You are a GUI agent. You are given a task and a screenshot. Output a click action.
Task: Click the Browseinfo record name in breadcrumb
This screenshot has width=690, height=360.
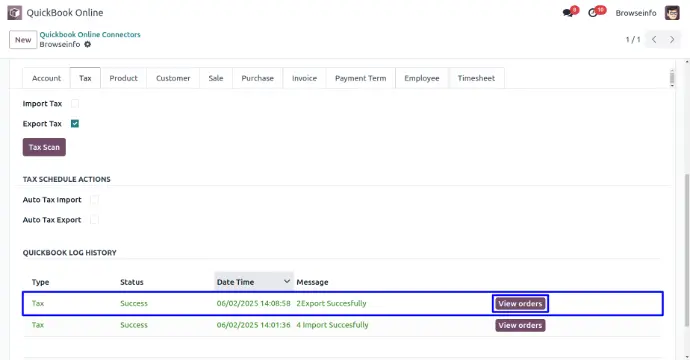click(60, 44)
